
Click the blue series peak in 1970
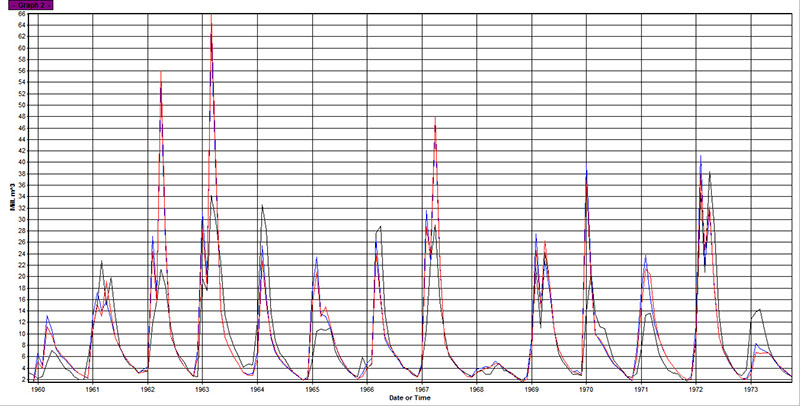(x=586, y=172)
